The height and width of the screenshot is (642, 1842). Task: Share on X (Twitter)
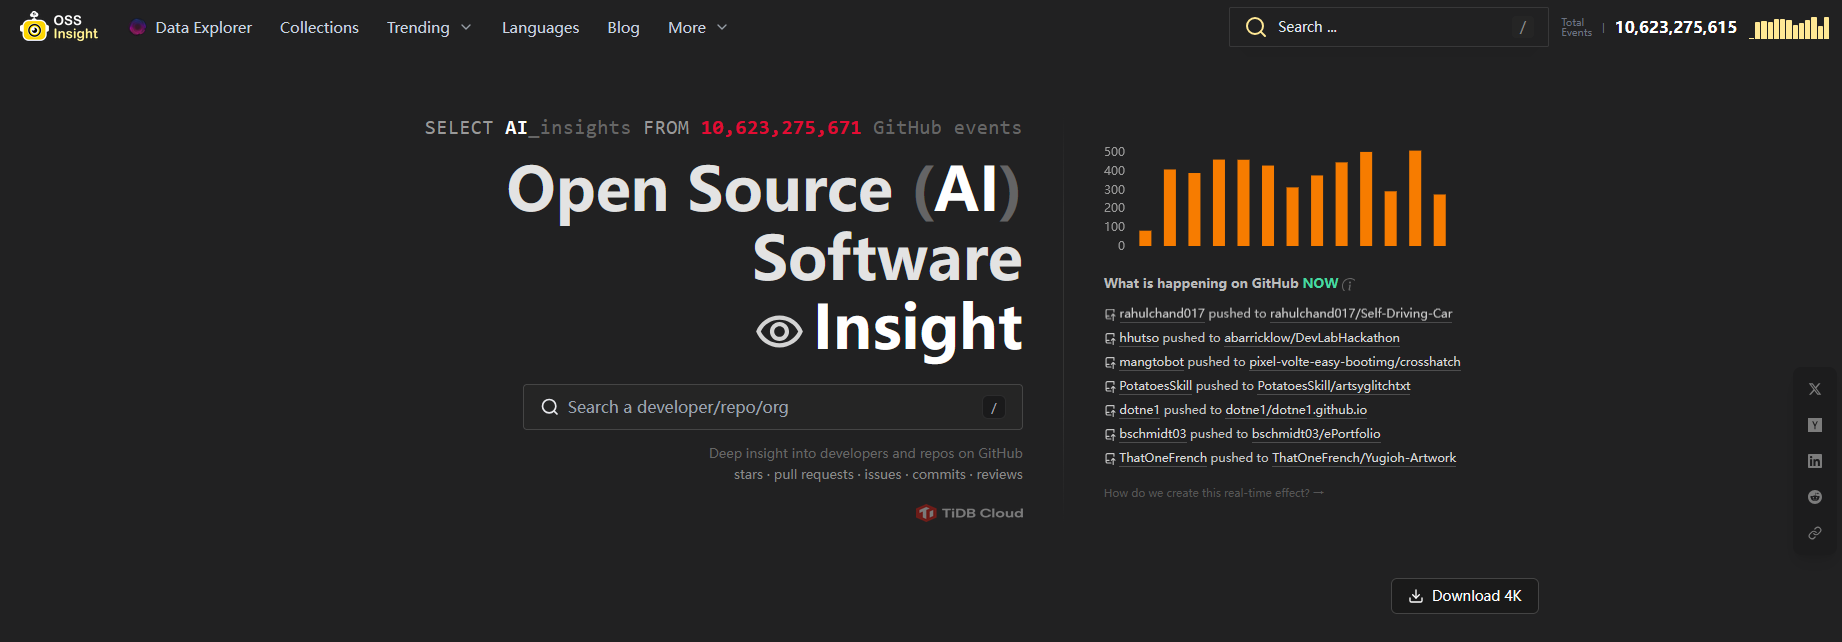point(1815,389)
